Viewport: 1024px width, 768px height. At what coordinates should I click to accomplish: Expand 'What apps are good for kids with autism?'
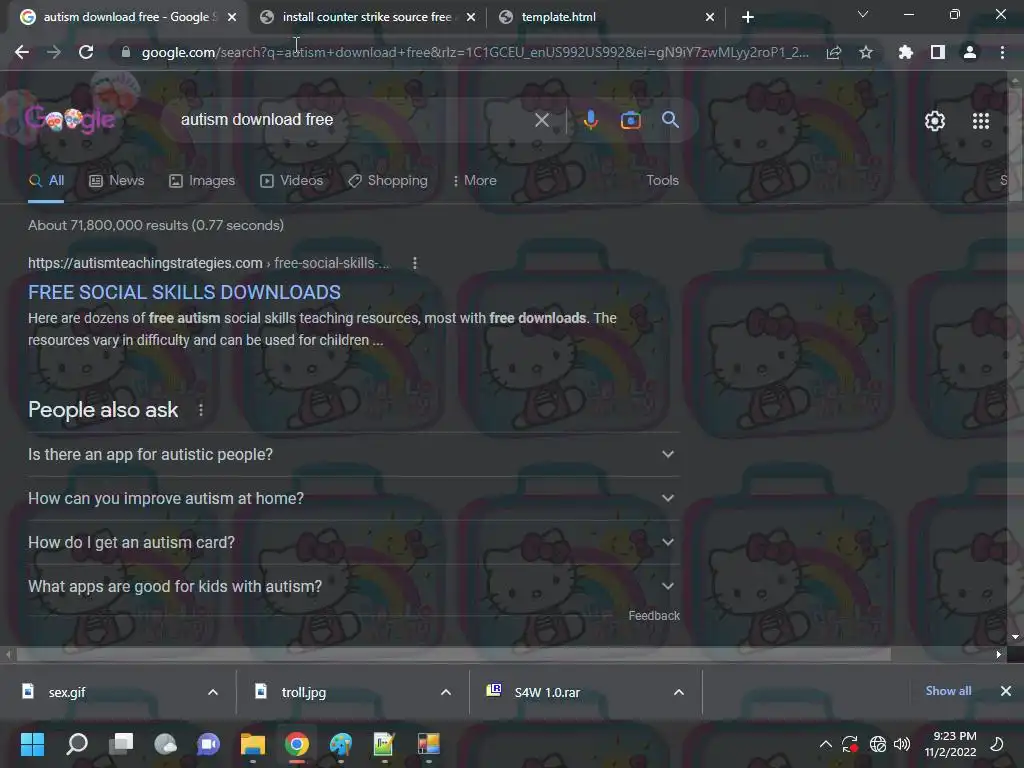(353, 586)
